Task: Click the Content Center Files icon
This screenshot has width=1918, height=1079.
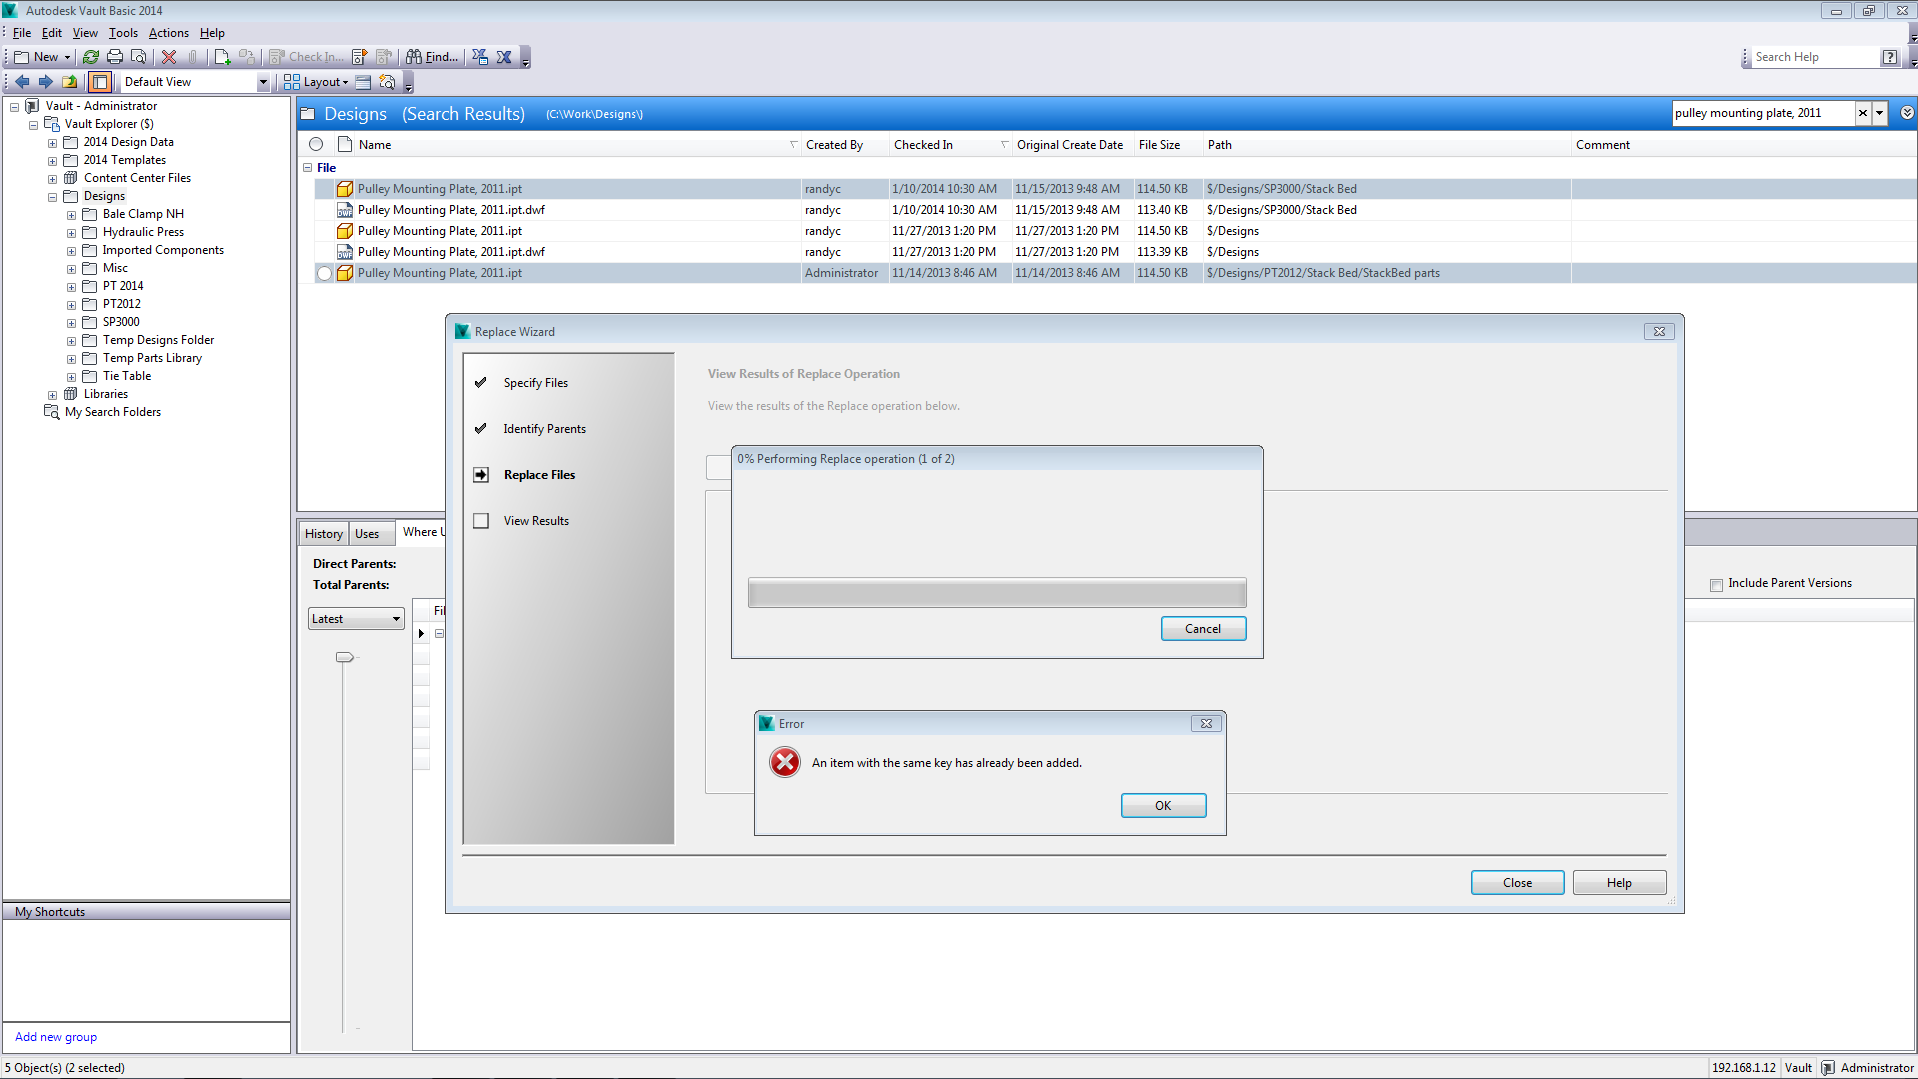Action: tap(71, 178)
